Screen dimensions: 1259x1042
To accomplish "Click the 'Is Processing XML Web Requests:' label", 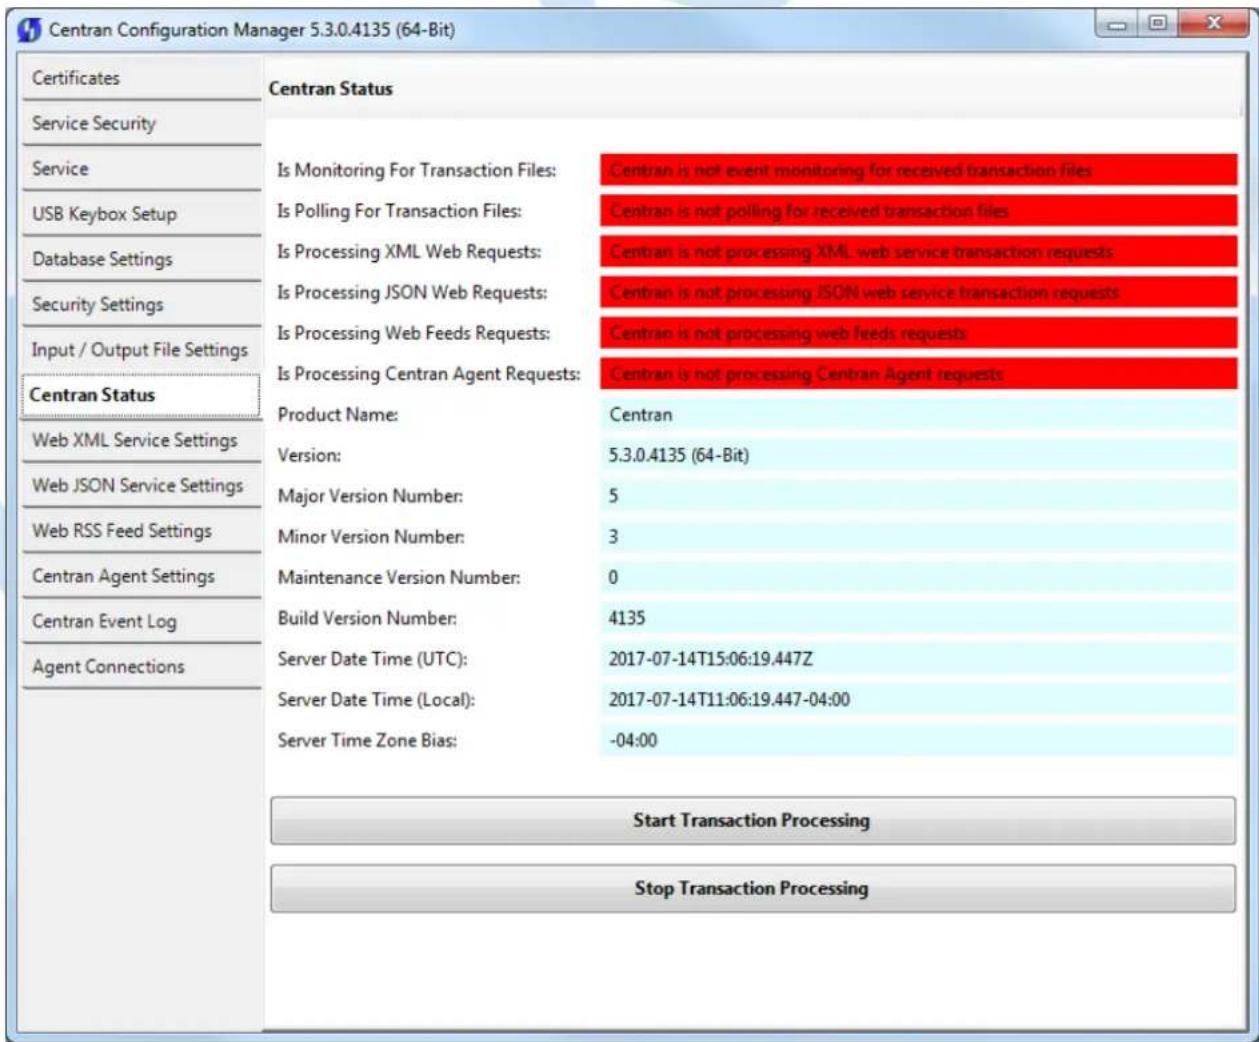I will click(409, 252).
